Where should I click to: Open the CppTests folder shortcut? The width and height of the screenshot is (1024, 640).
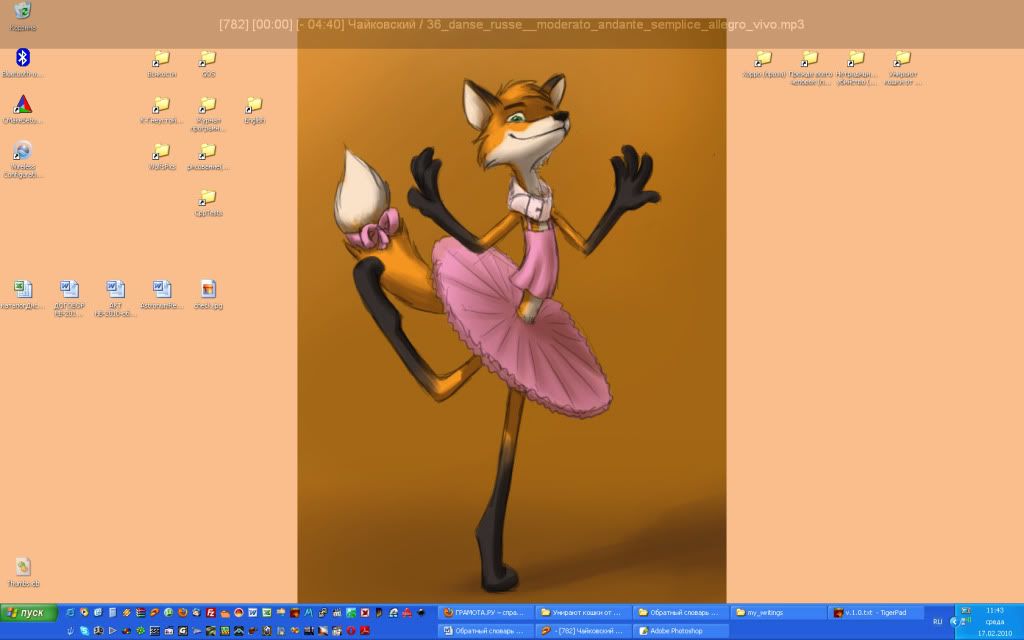(x=207, y=198)
